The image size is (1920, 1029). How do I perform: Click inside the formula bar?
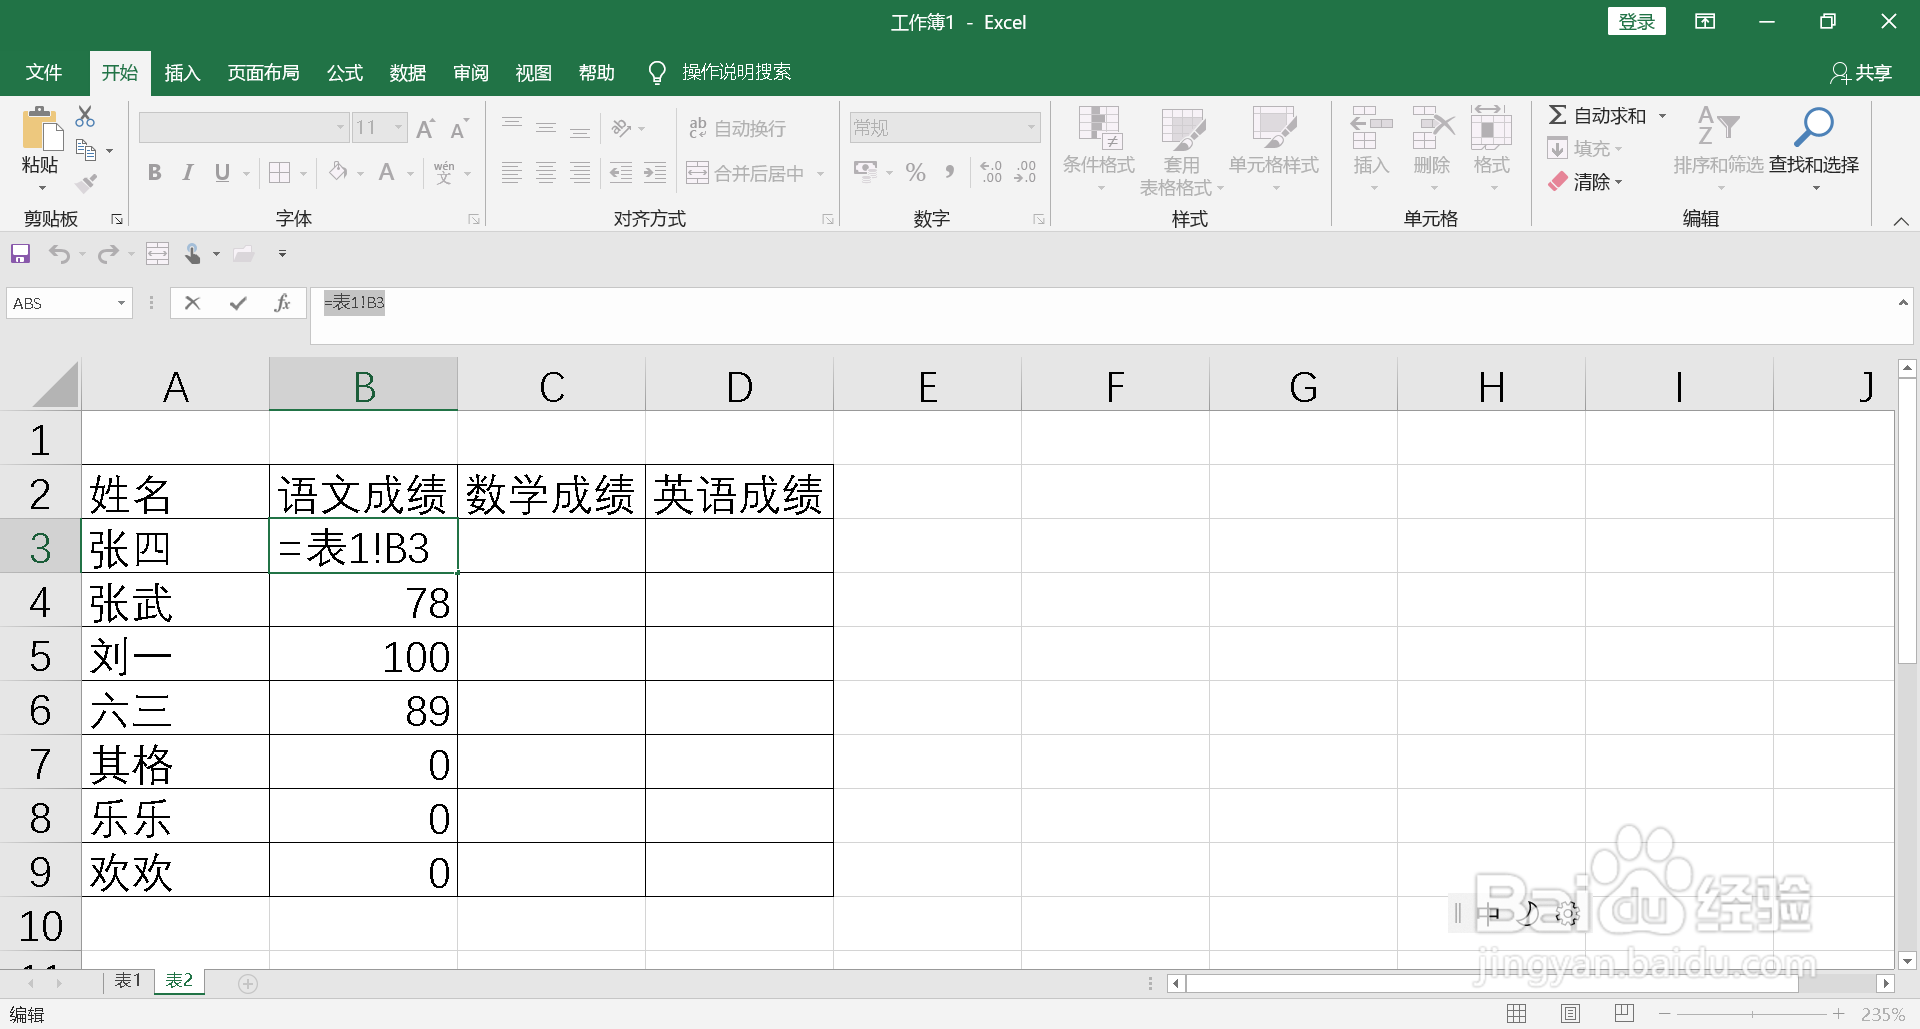[700, 302]
